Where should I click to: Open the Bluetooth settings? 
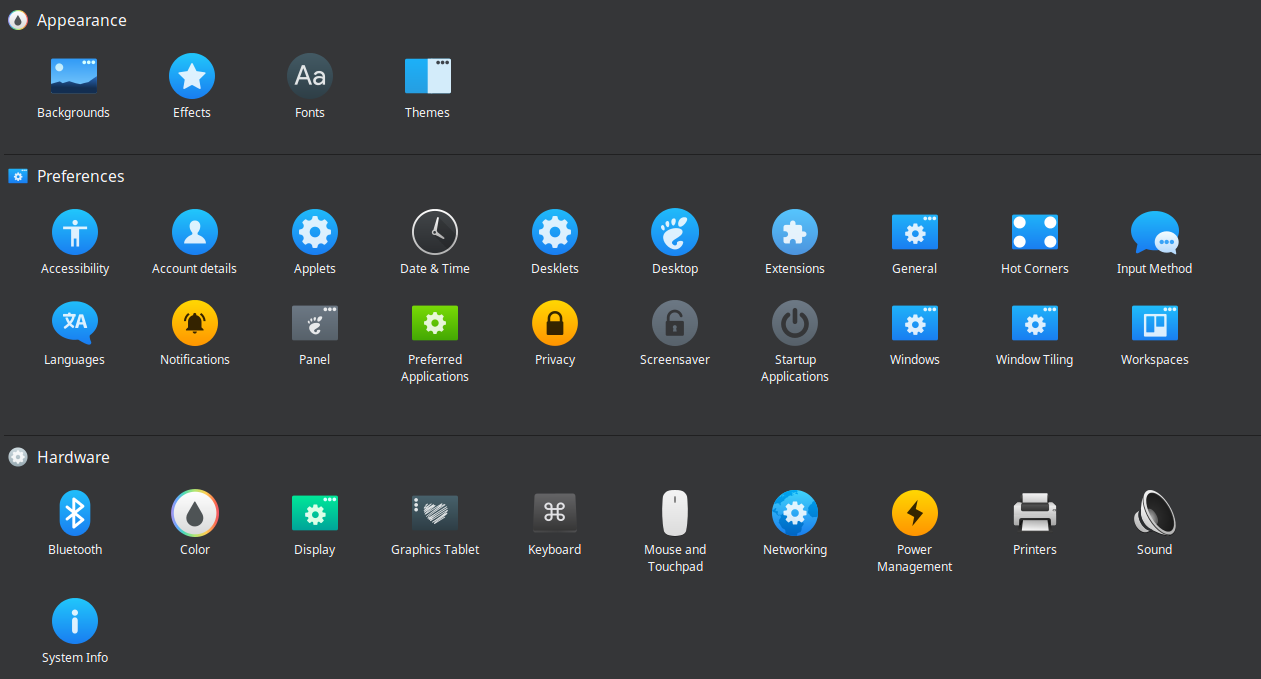point(74,512)
